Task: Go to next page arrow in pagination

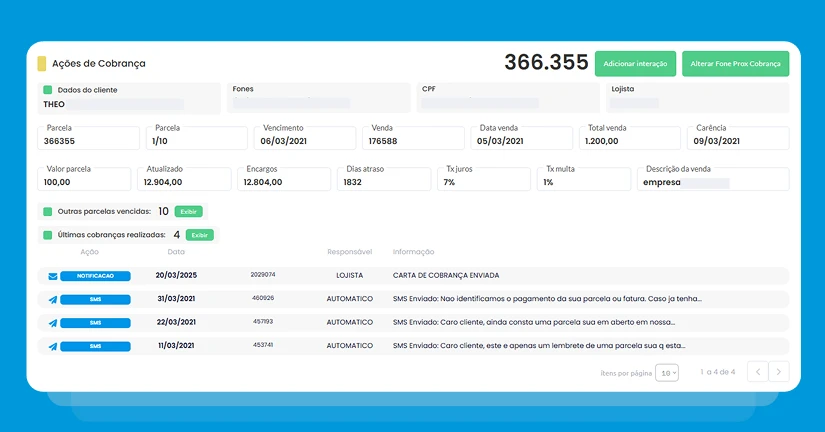Action: 779,371
